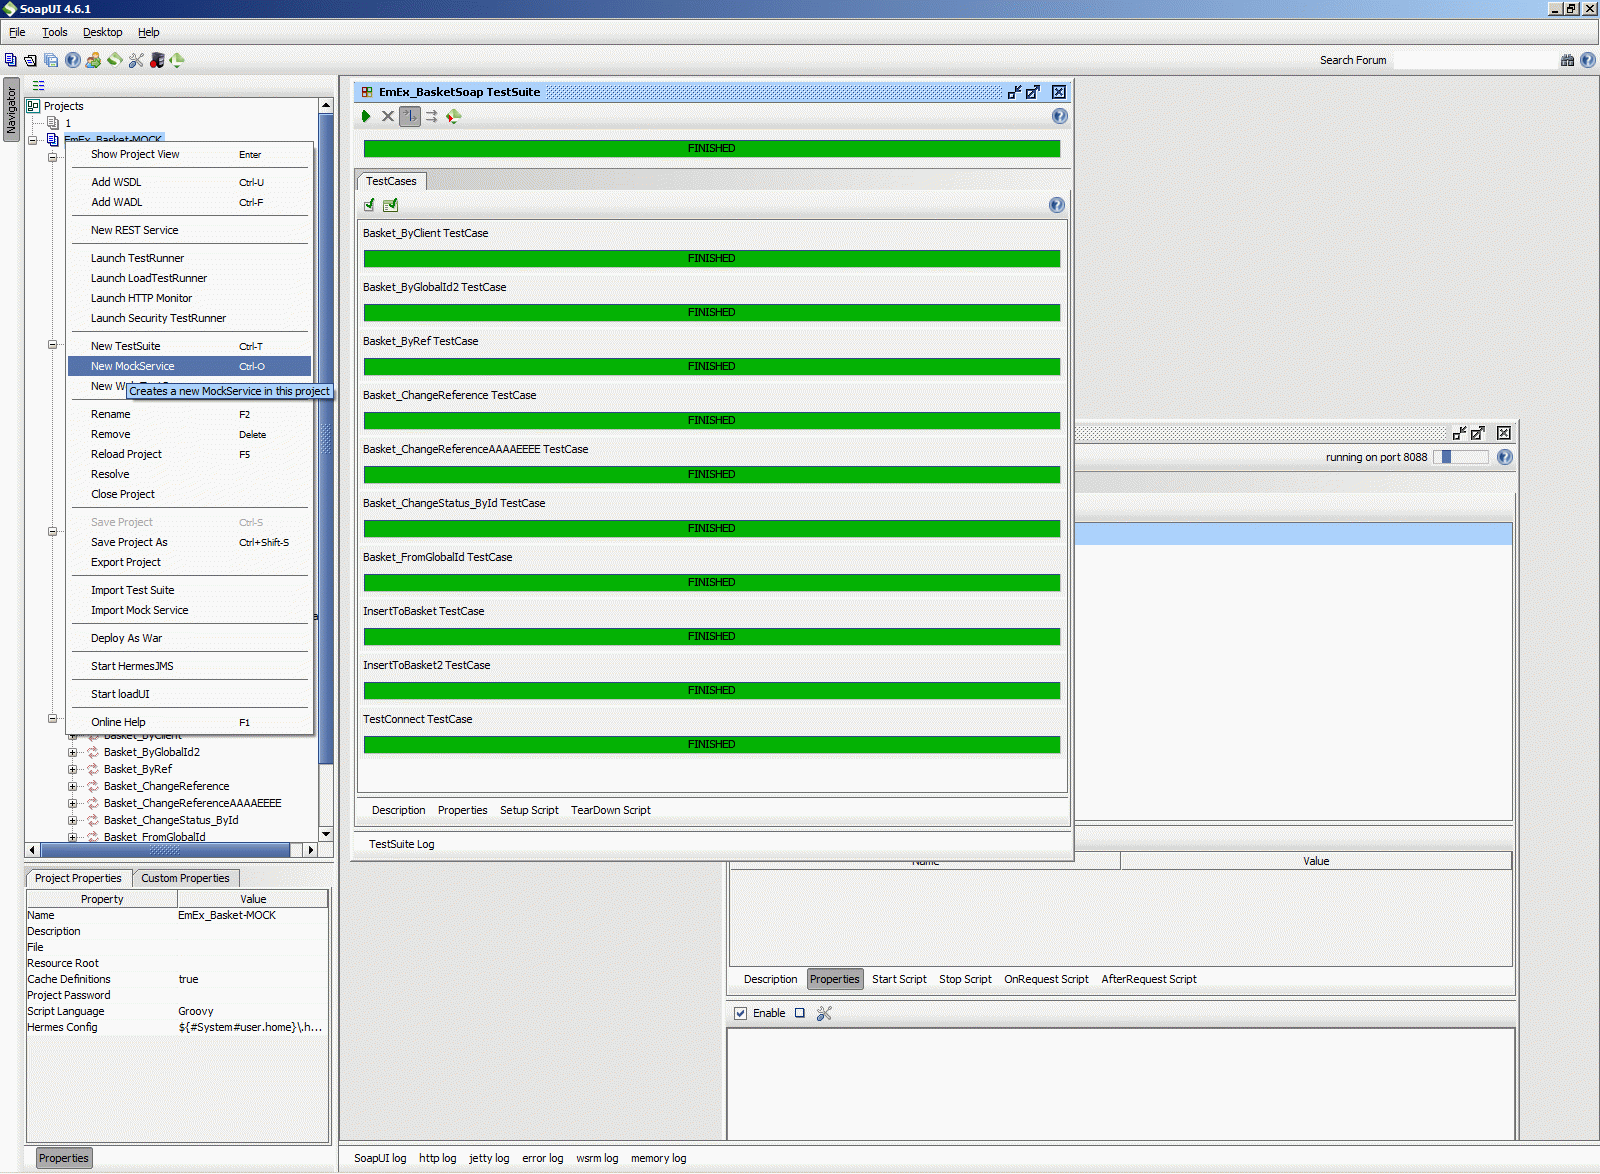
Task: Expand the Basket_ChangeReference tree node
Action: 72,786
